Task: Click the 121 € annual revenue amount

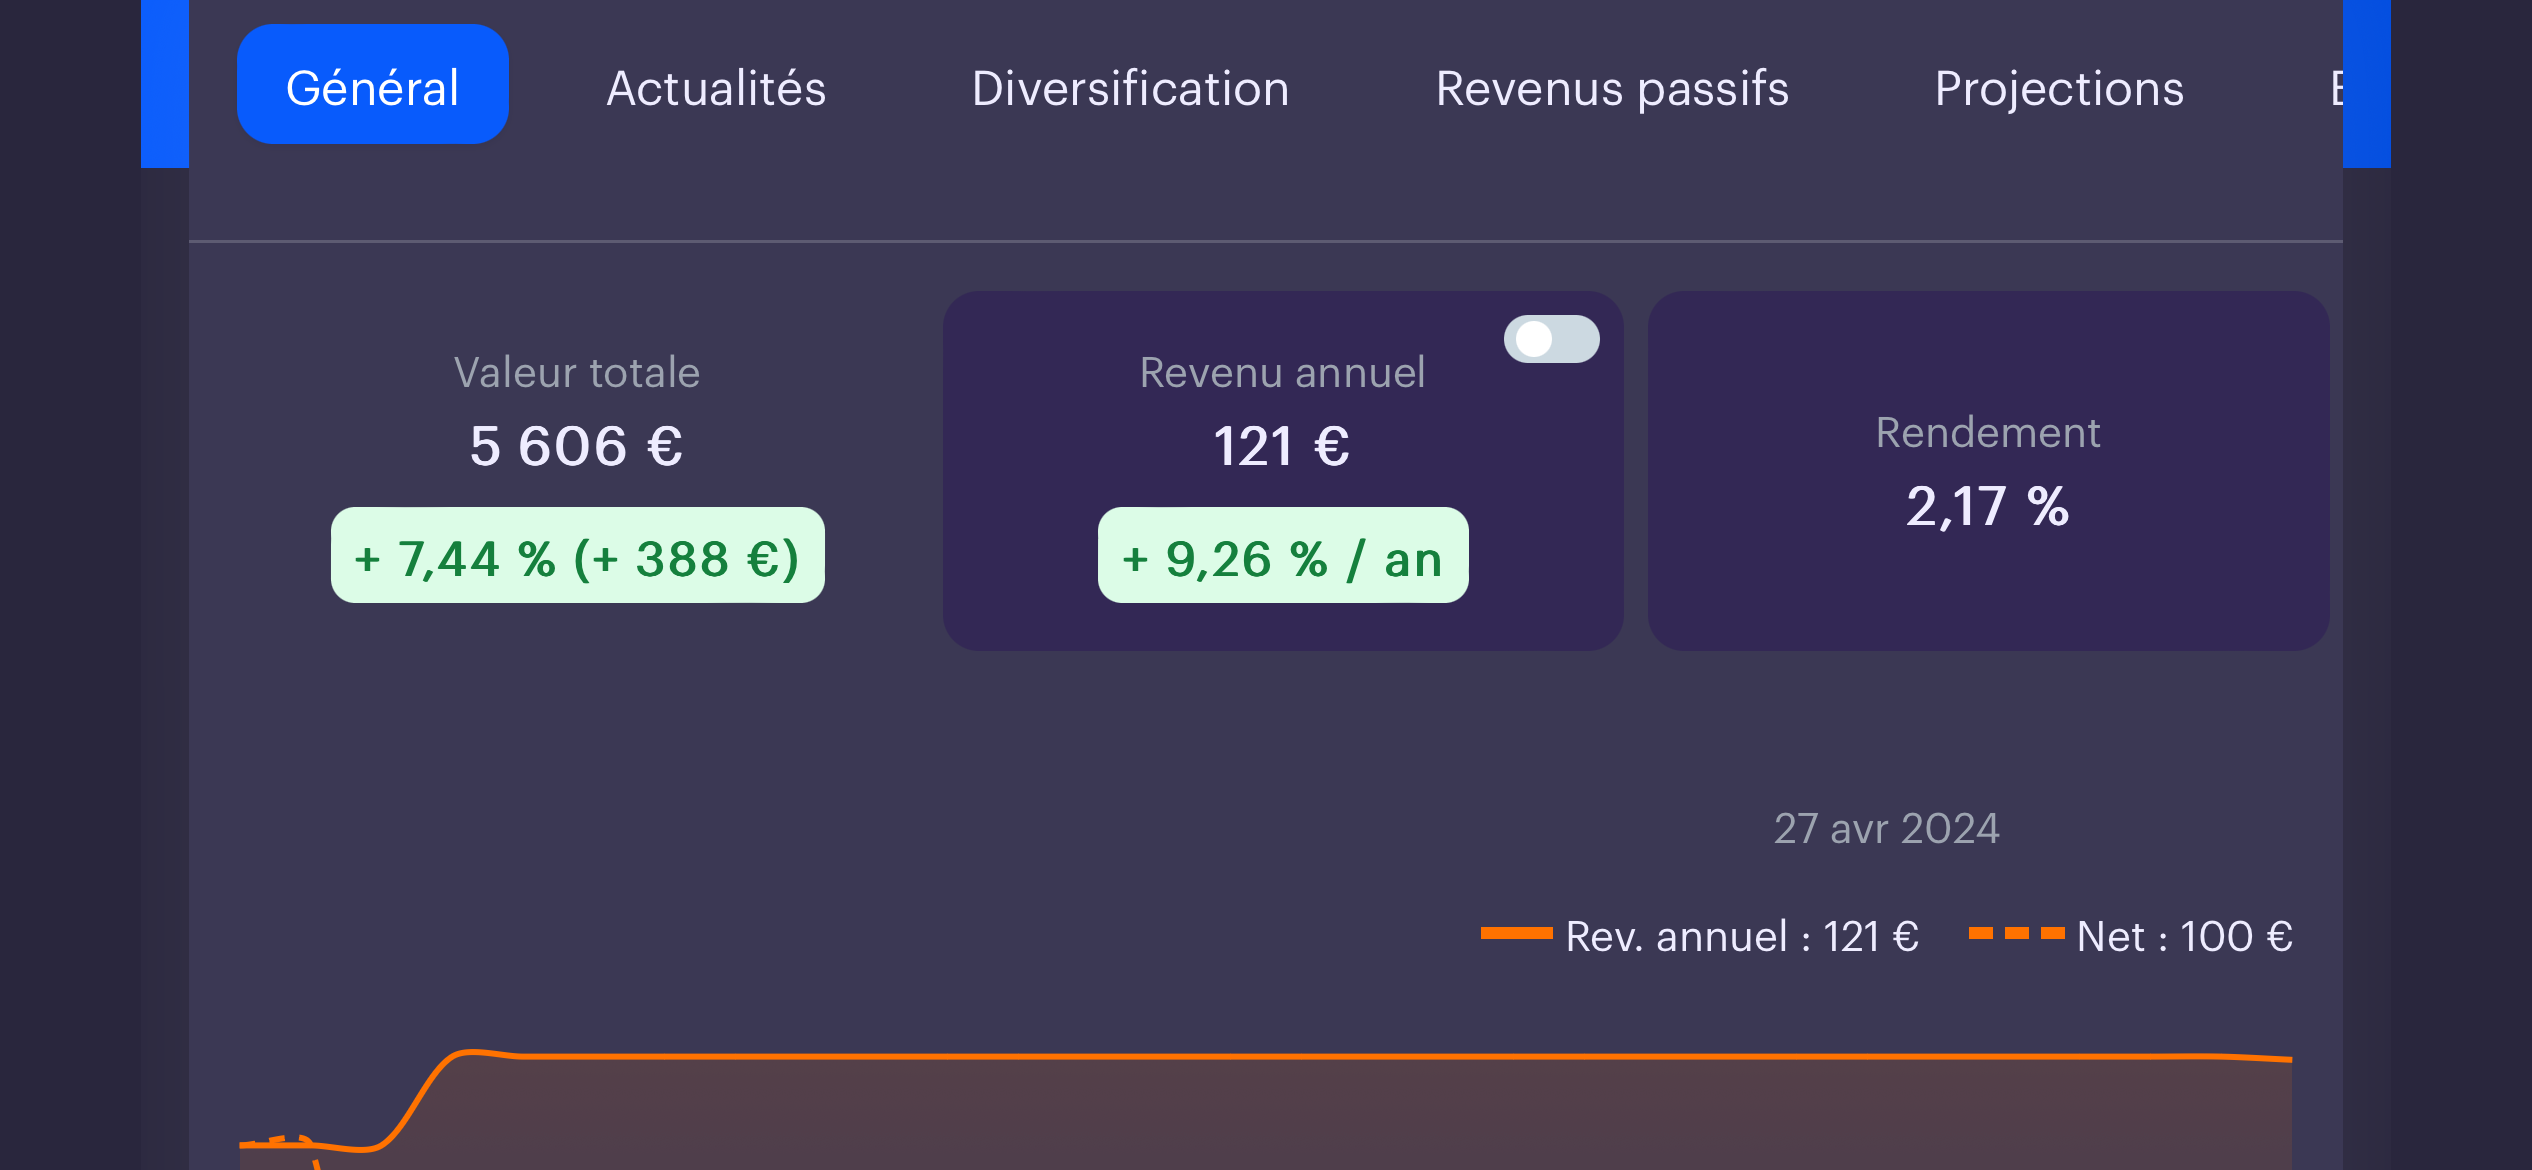Action: click(x=1281, y=446)
